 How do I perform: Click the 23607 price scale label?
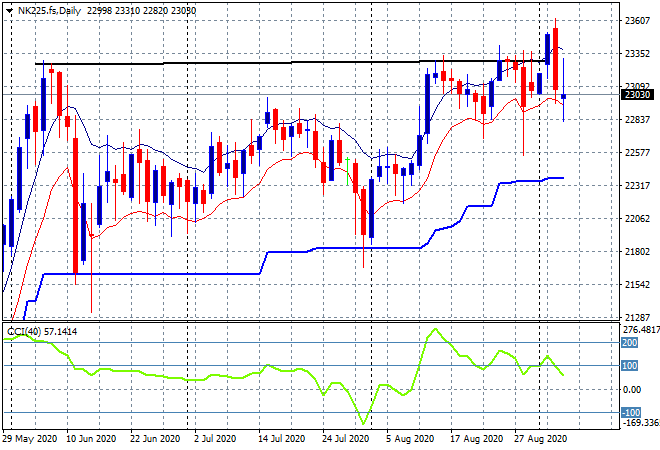637,21
